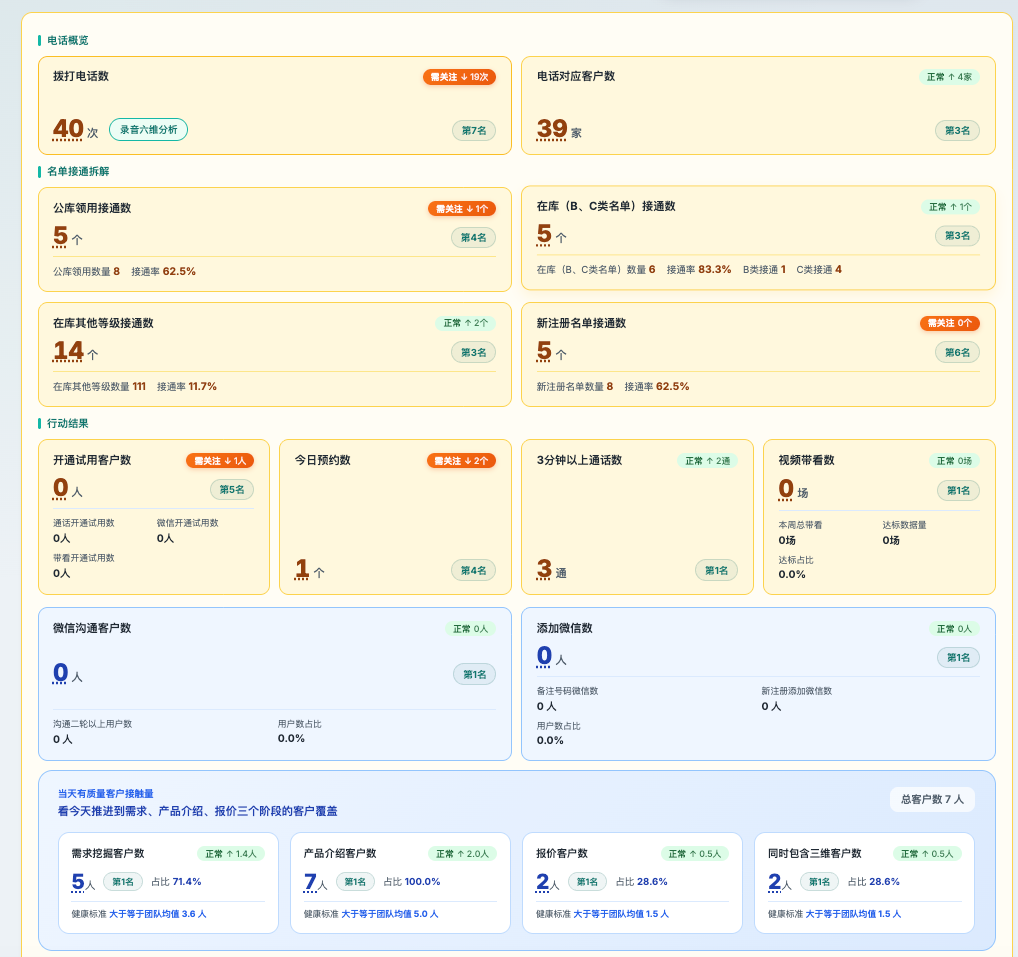Click the 名单接通拆解 section heading
The width and height of the screenshot is (1018, 957).
click(x=78, y=171)
